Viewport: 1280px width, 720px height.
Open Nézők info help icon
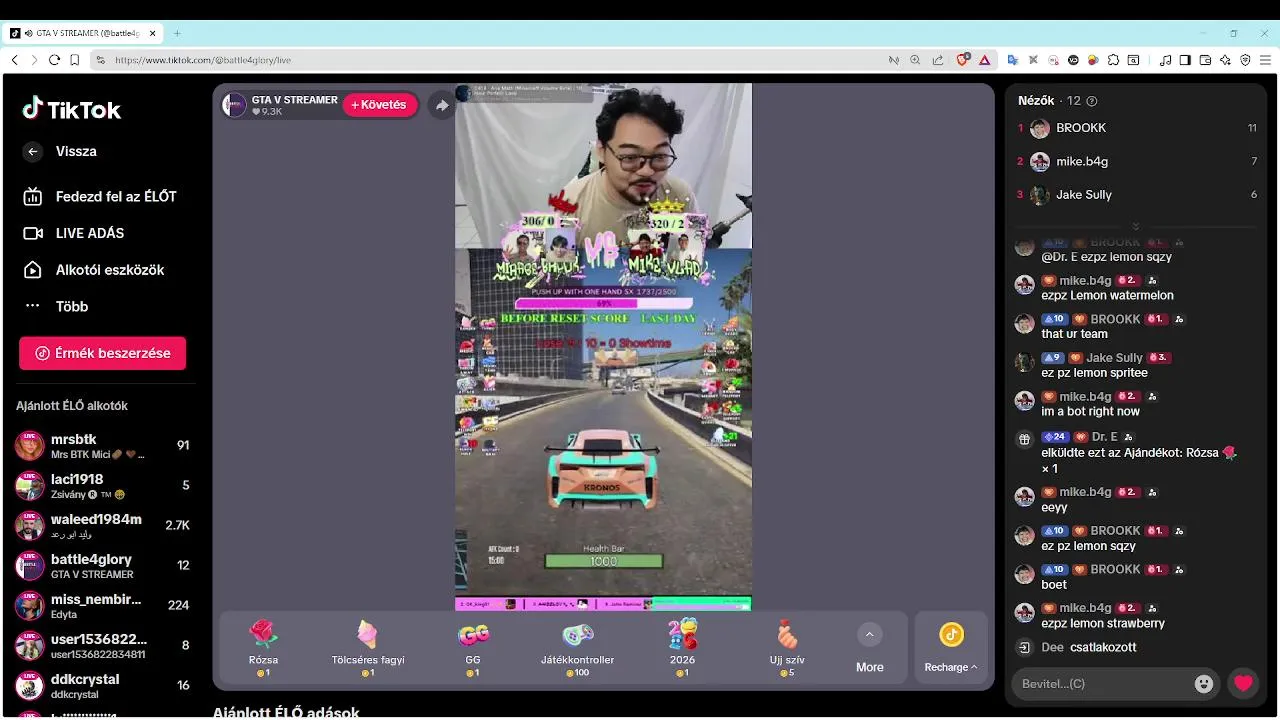click(x=1092, y=101)
